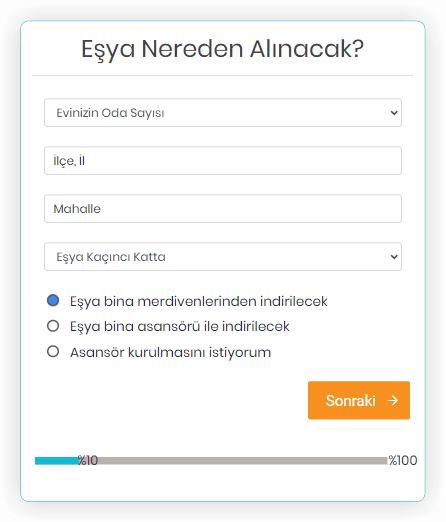
Task: Click the chevron arrow of Eşya Kaçıncı Katta
Action: 394,257
